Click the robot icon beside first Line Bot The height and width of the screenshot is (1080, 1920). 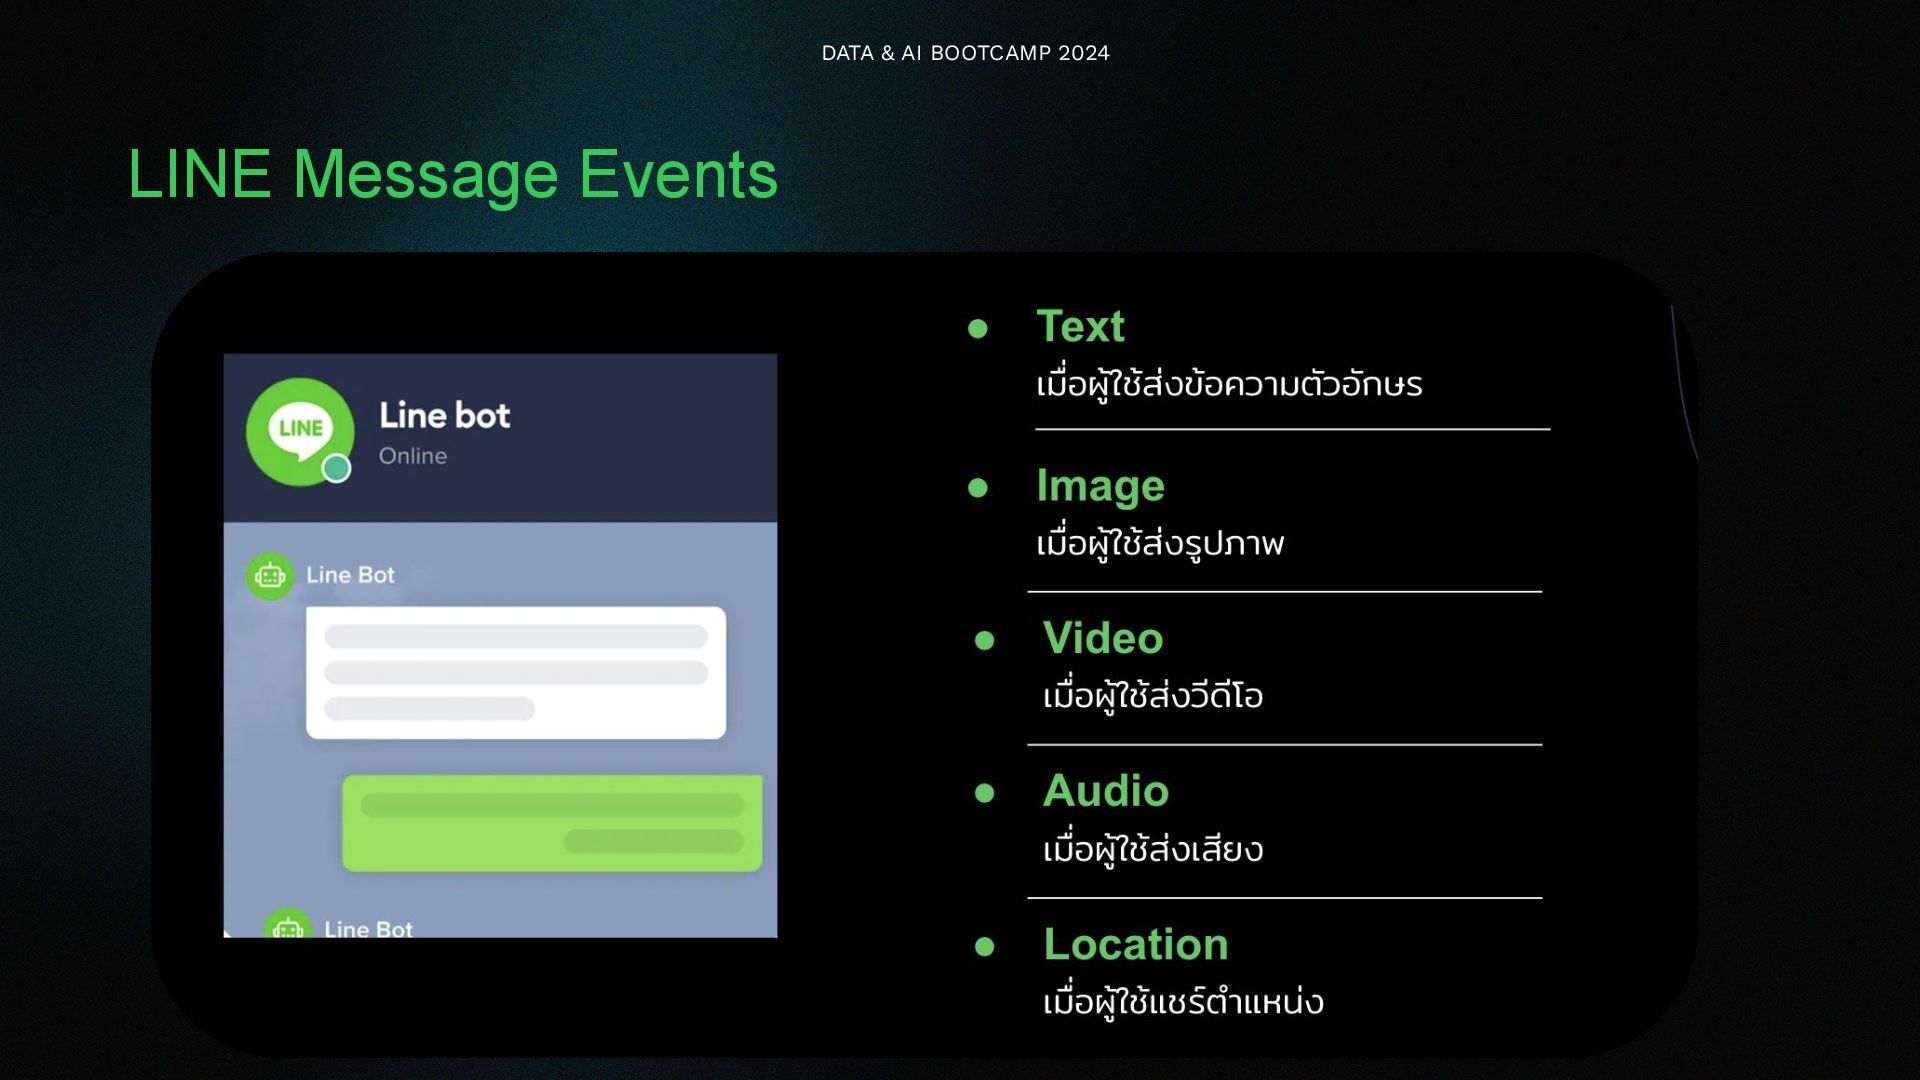(270, 576)
